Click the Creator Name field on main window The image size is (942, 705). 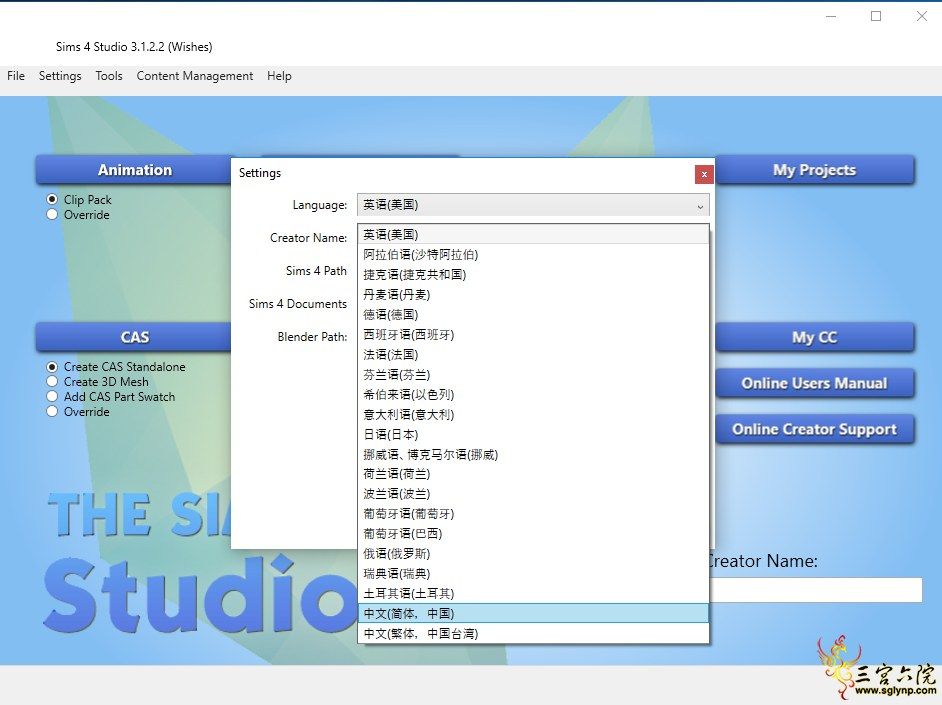point(816,590)
